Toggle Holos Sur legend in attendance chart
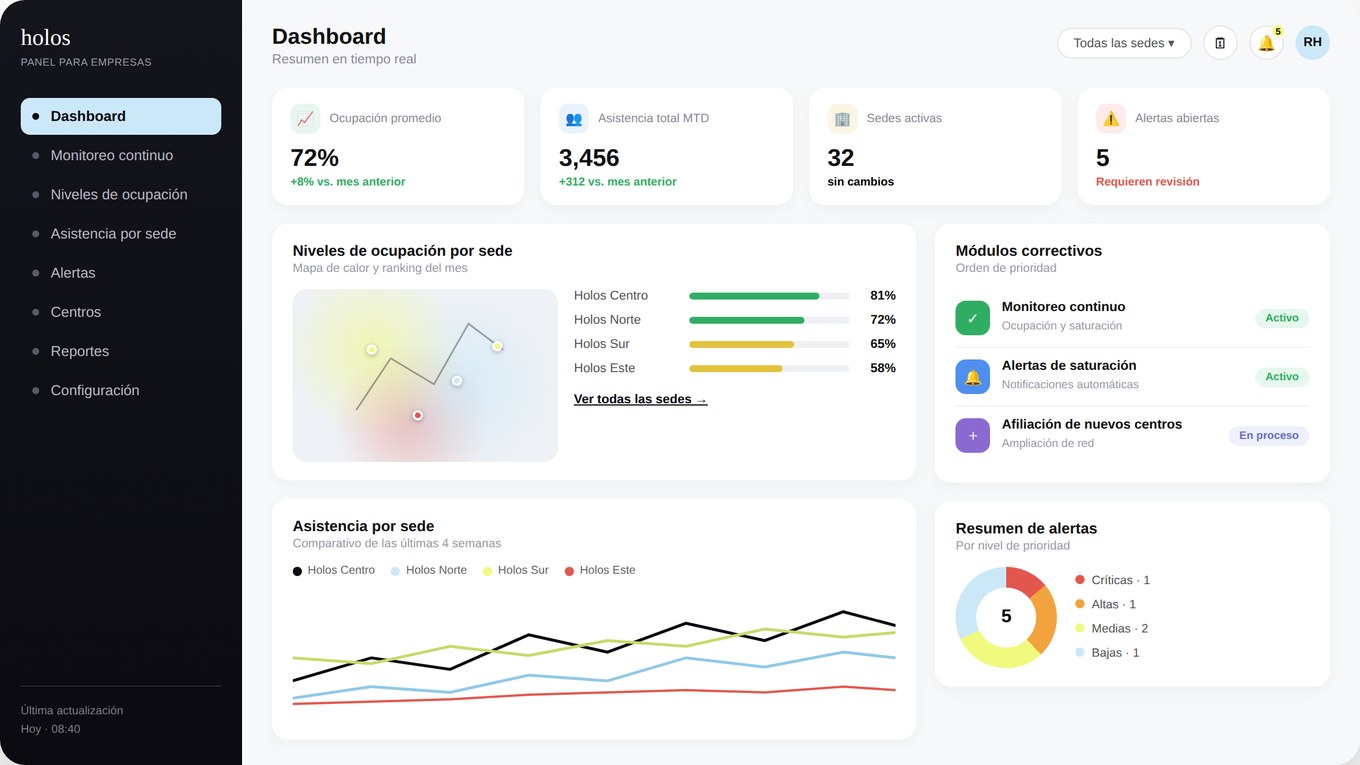1360x765 pixels. point(516,570)
